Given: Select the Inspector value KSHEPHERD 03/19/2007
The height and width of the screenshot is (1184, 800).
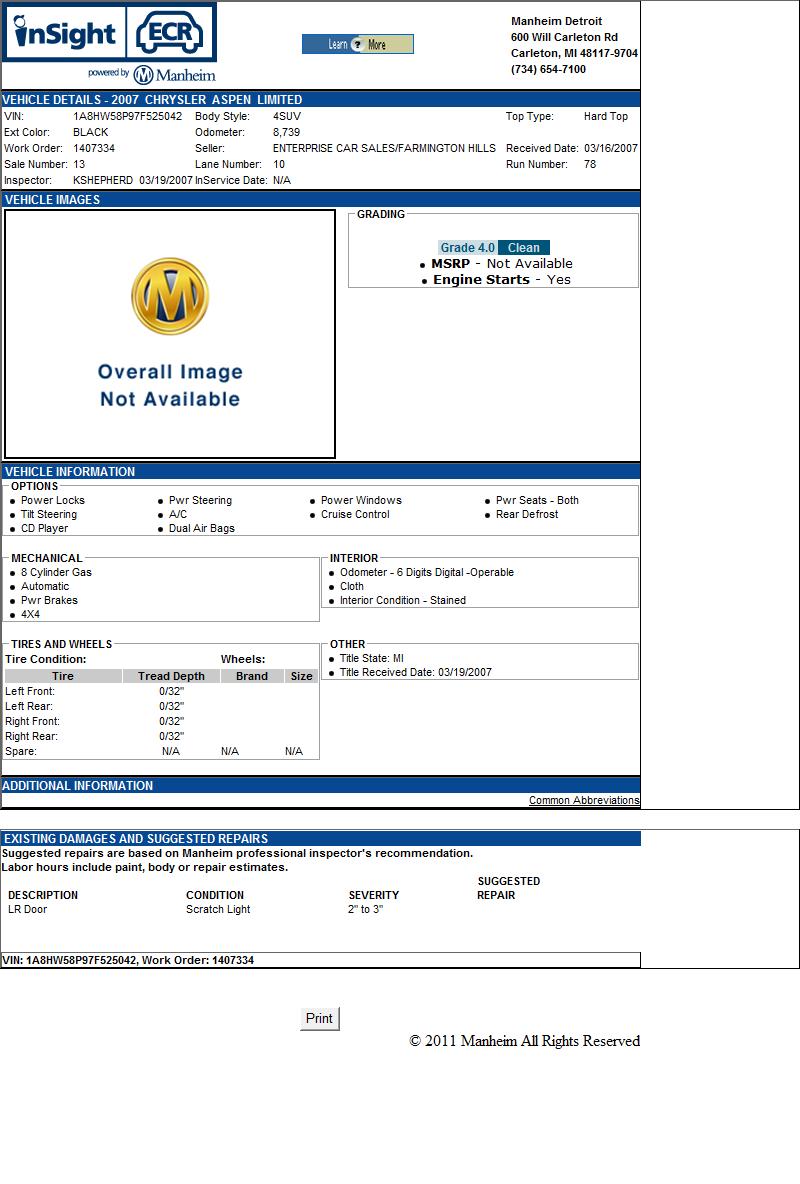Looking at the screenshot, I should 133,180.
